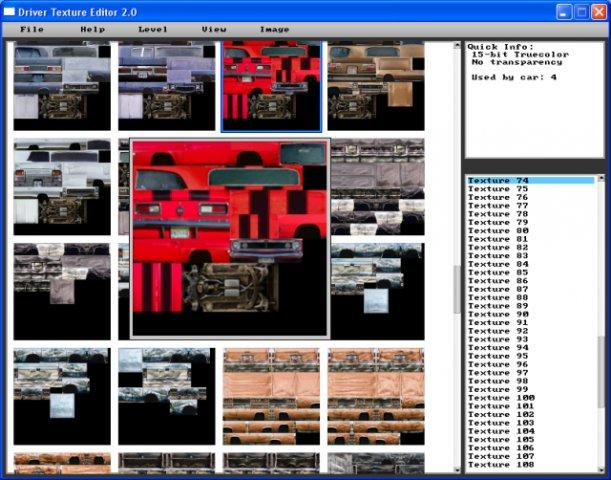Viewport: 611px width, 480px height.
Task: Open the Help menu
Action: tap(92, 29)
